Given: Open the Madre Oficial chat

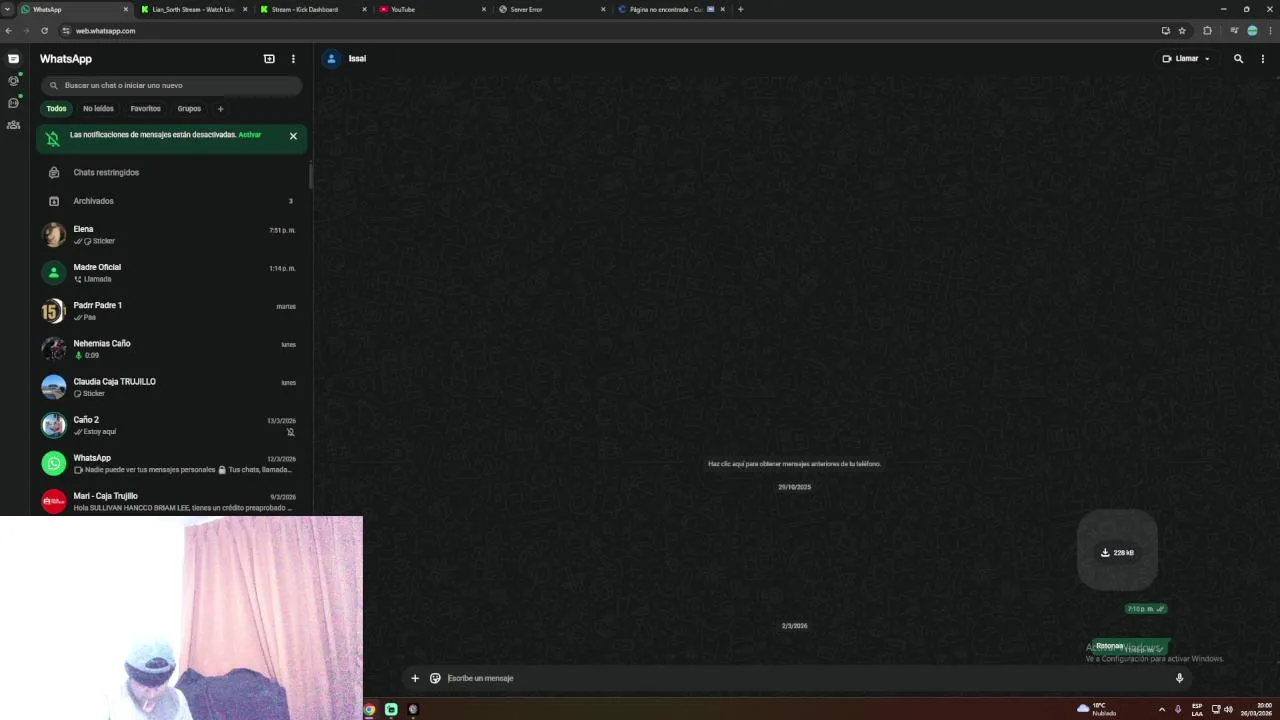Looking at the screenshot, I should coord(172,273).
